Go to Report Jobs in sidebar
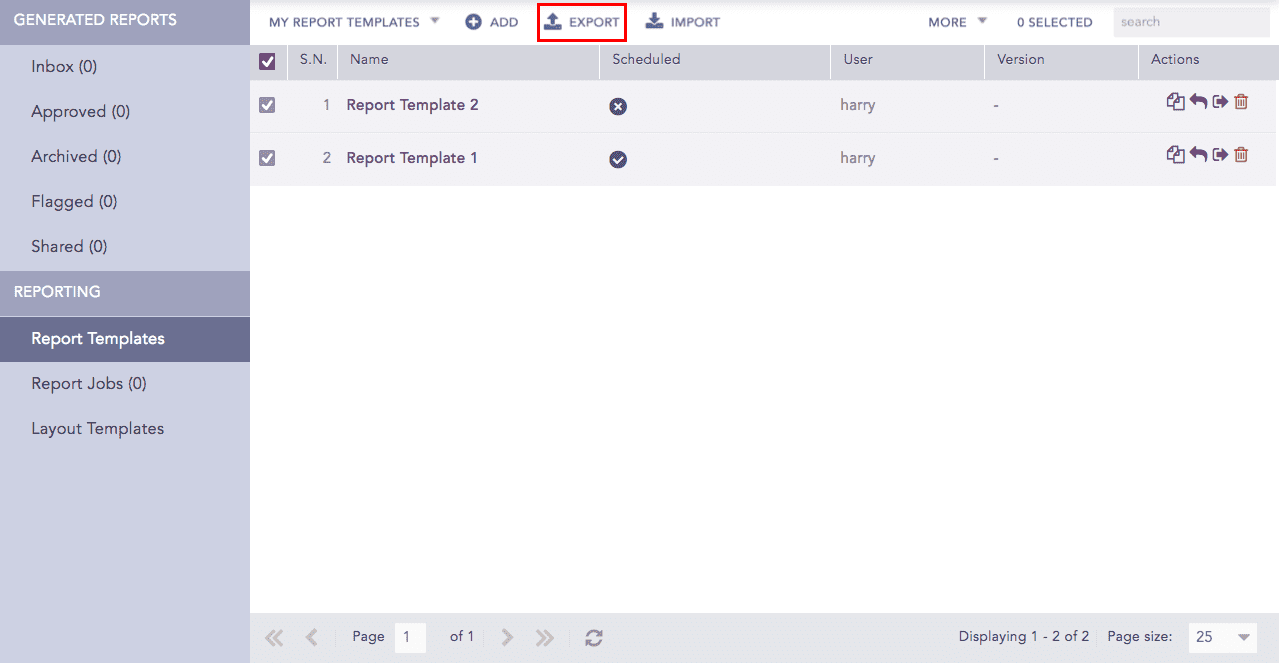The height and width of the screenshot is (663, 1279). pos(89,384)
